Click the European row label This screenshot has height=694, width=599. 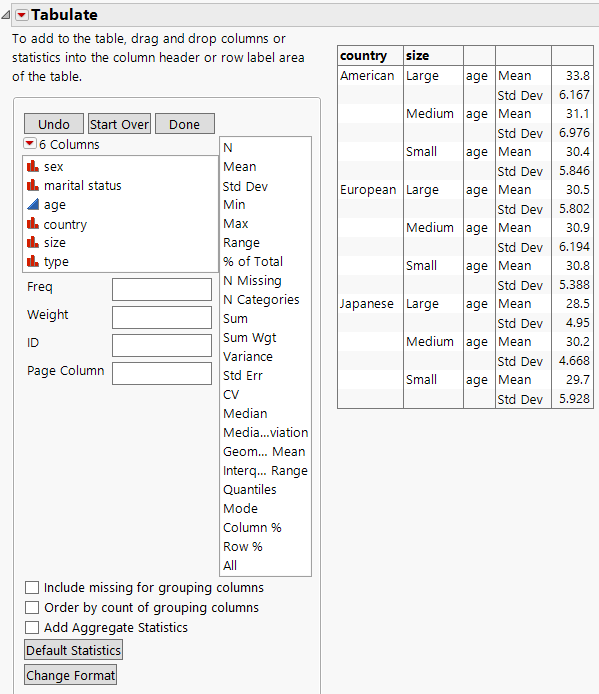pyautogui.click(x=368, y=190)
